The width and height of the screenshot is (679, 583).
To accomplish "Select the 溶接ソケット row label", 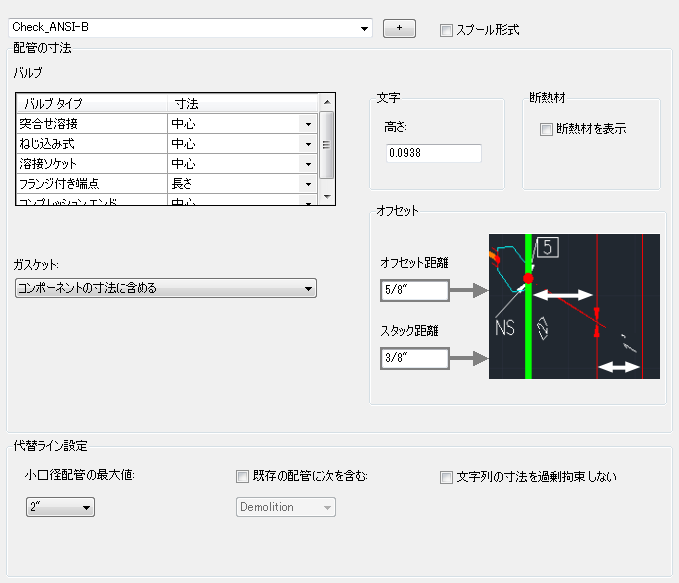I will 48,164.
